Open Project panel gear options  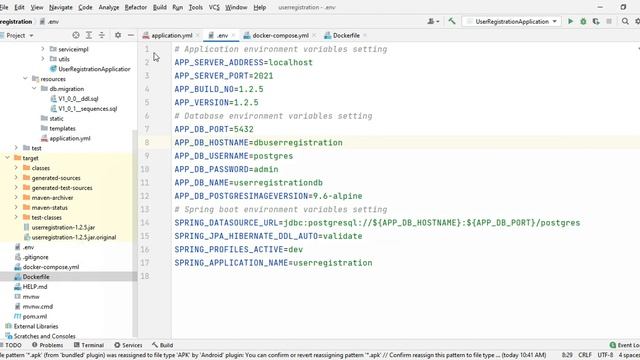118,36
